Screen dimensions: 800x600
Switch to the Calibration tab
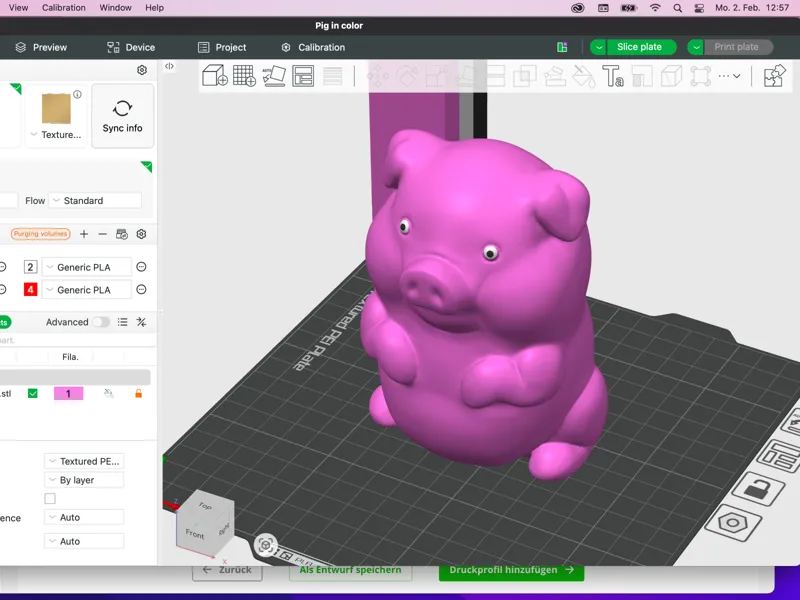[x=313, y=47]
